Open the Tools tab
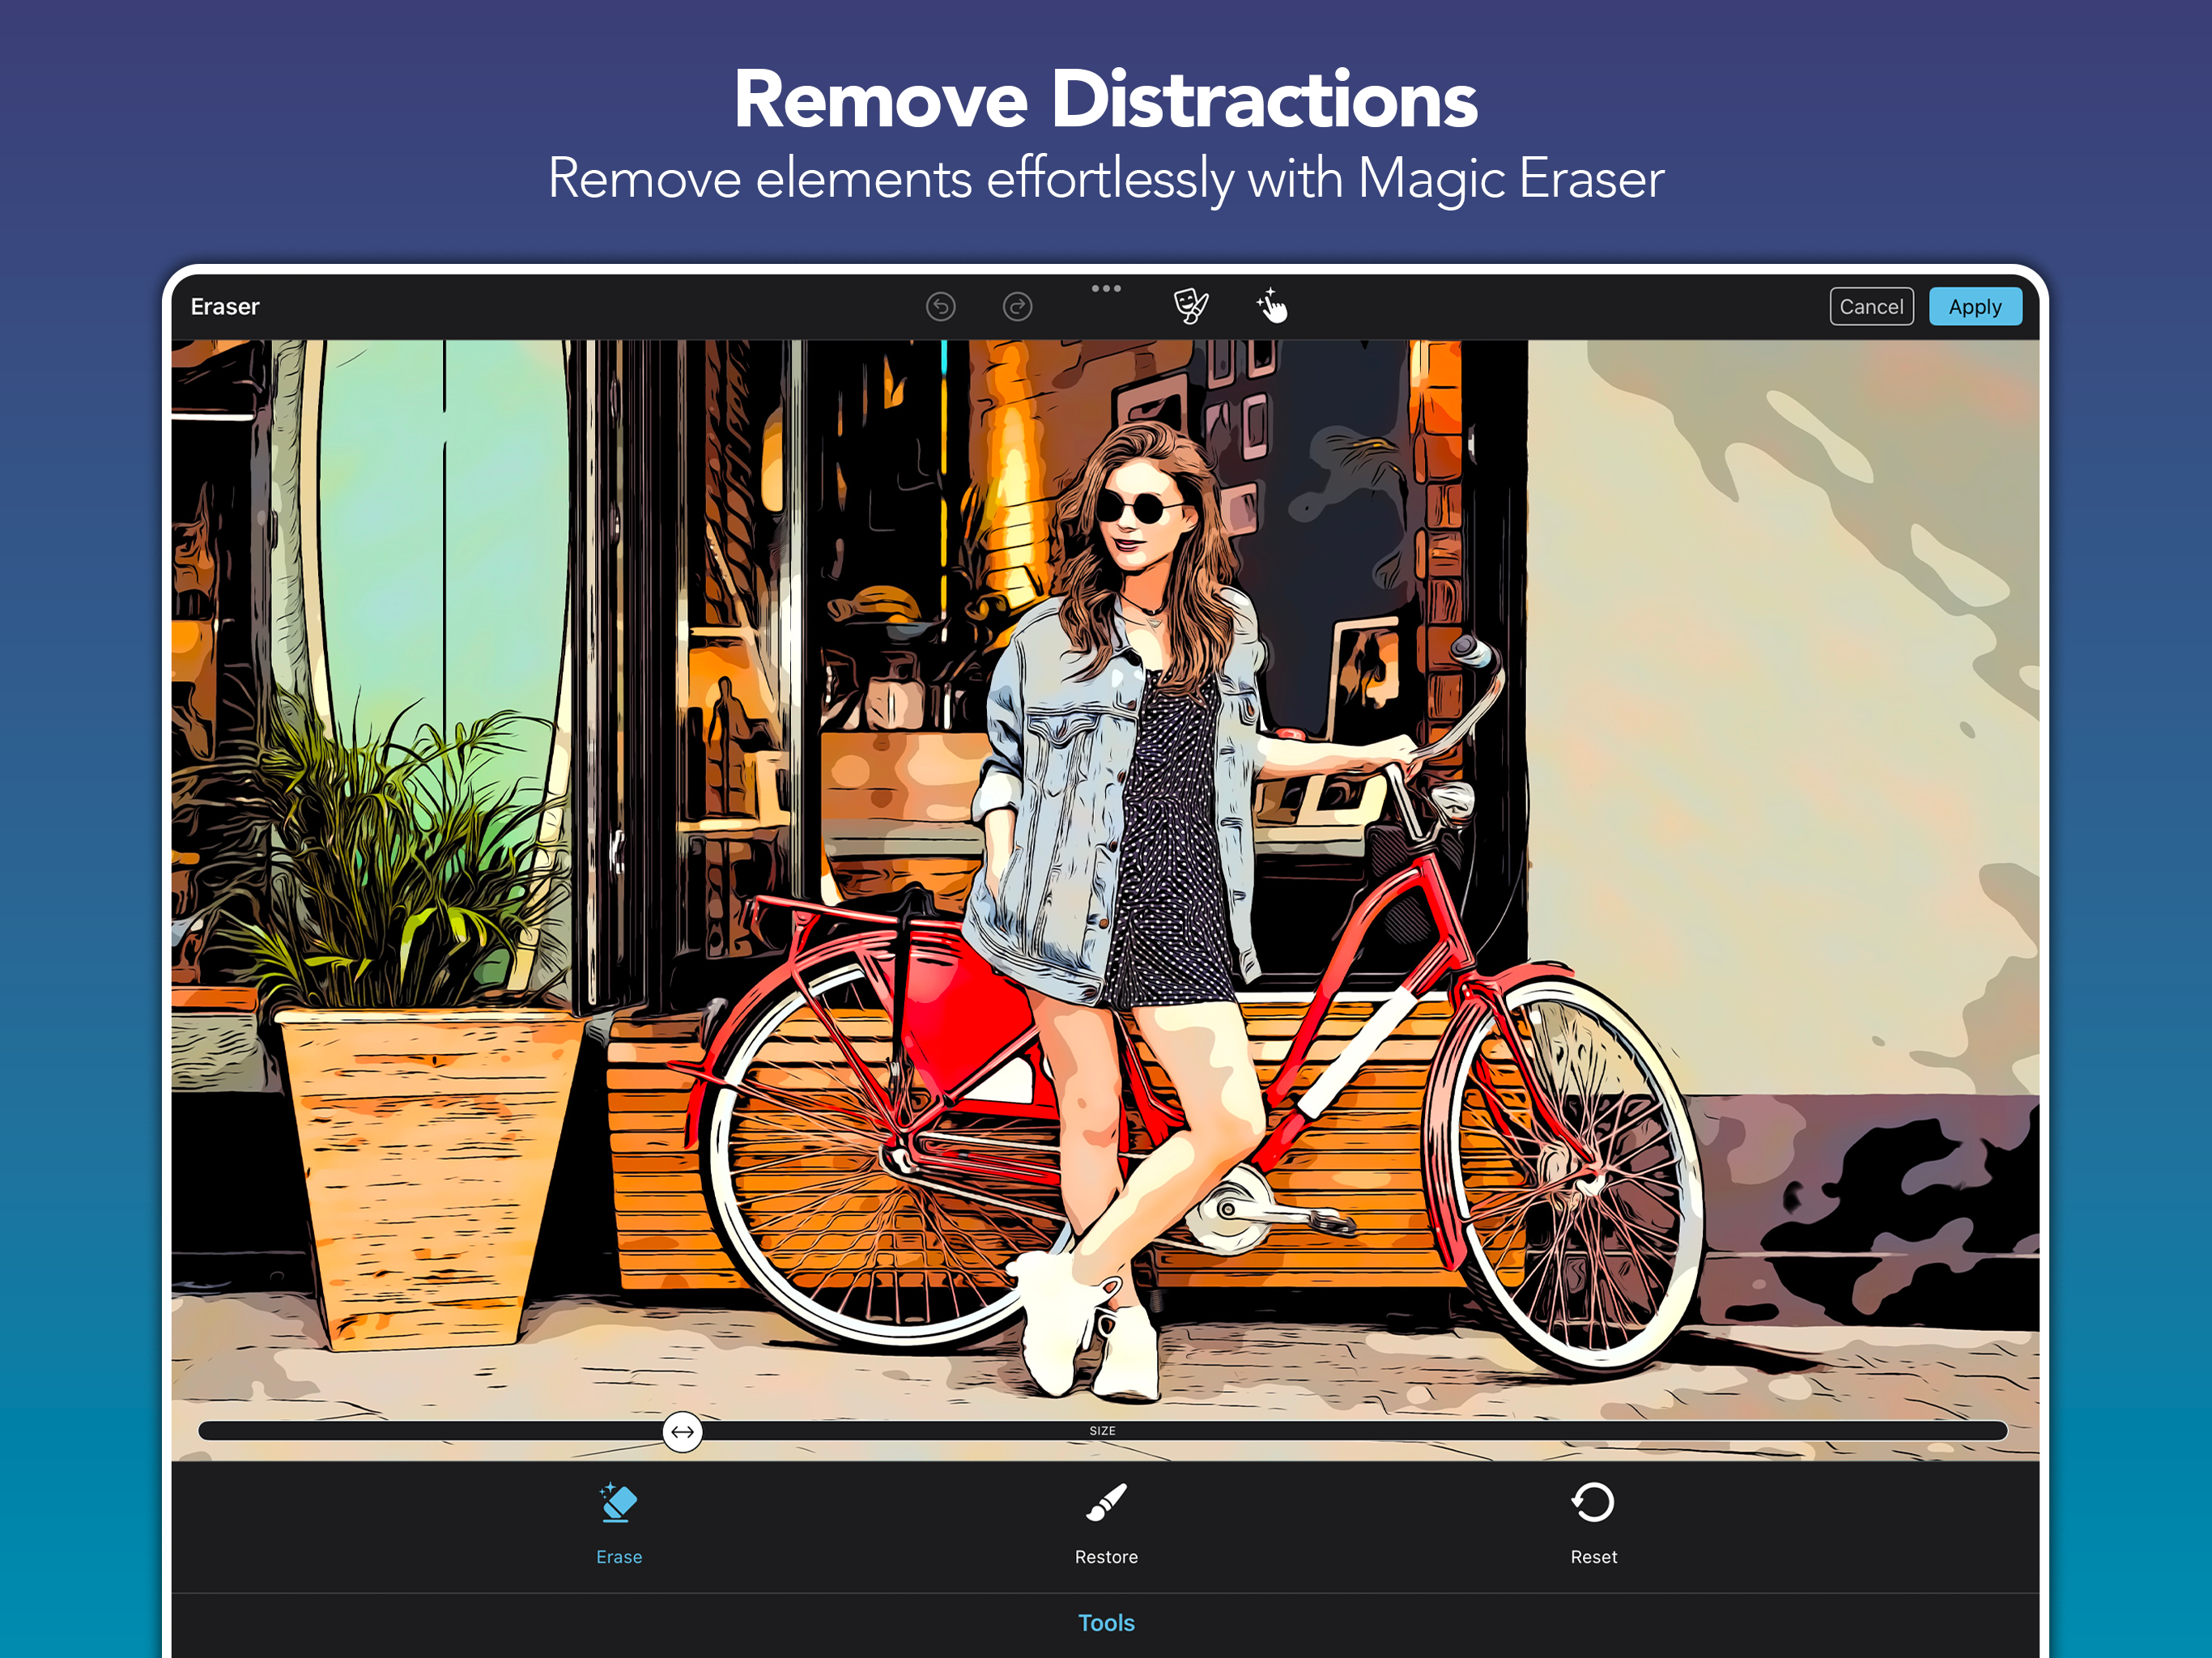The width and height of the screenshot is (2212, 1658). click(x=1106, y=1622)
